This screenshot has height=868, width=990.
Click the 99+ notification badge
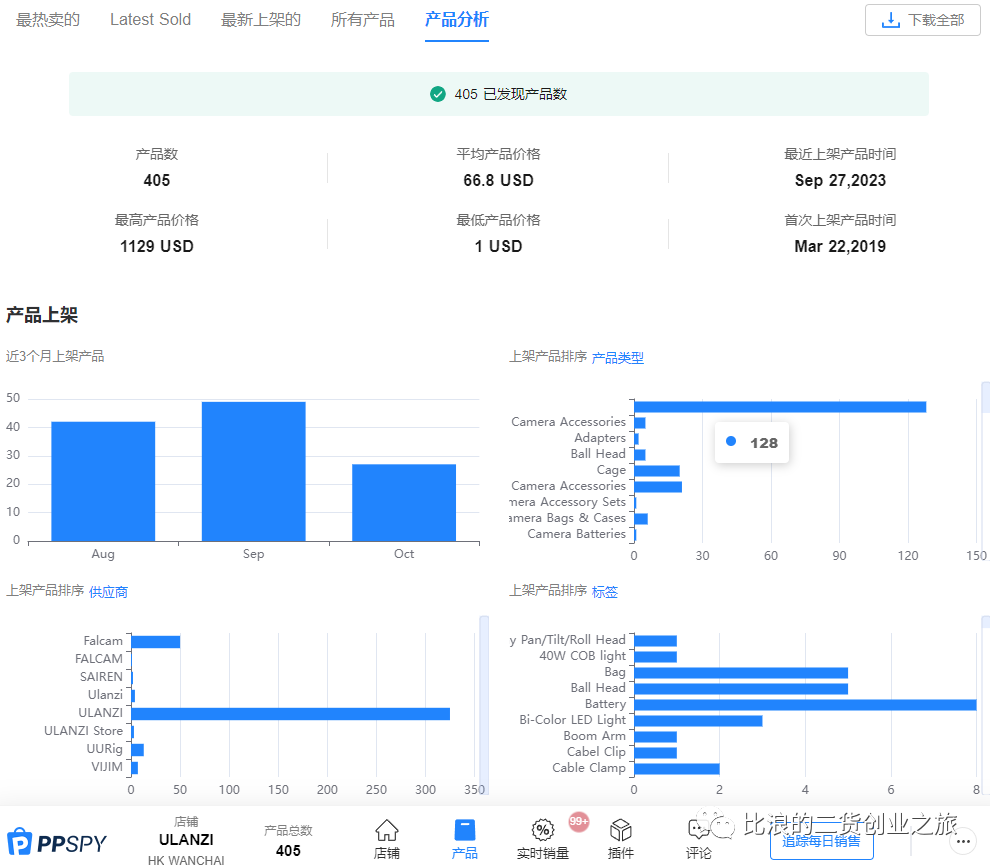click(578, 821)
